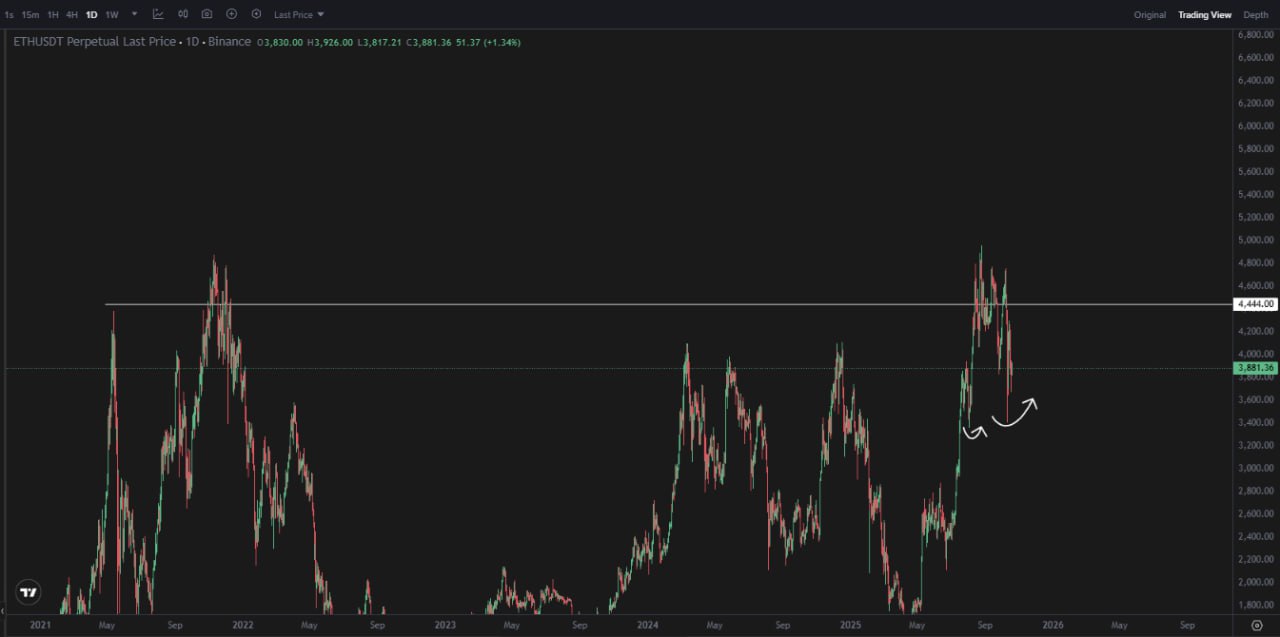
Task: Select the 1s timeframe interval
Action: pyautogui.click(x=9, y=15)
